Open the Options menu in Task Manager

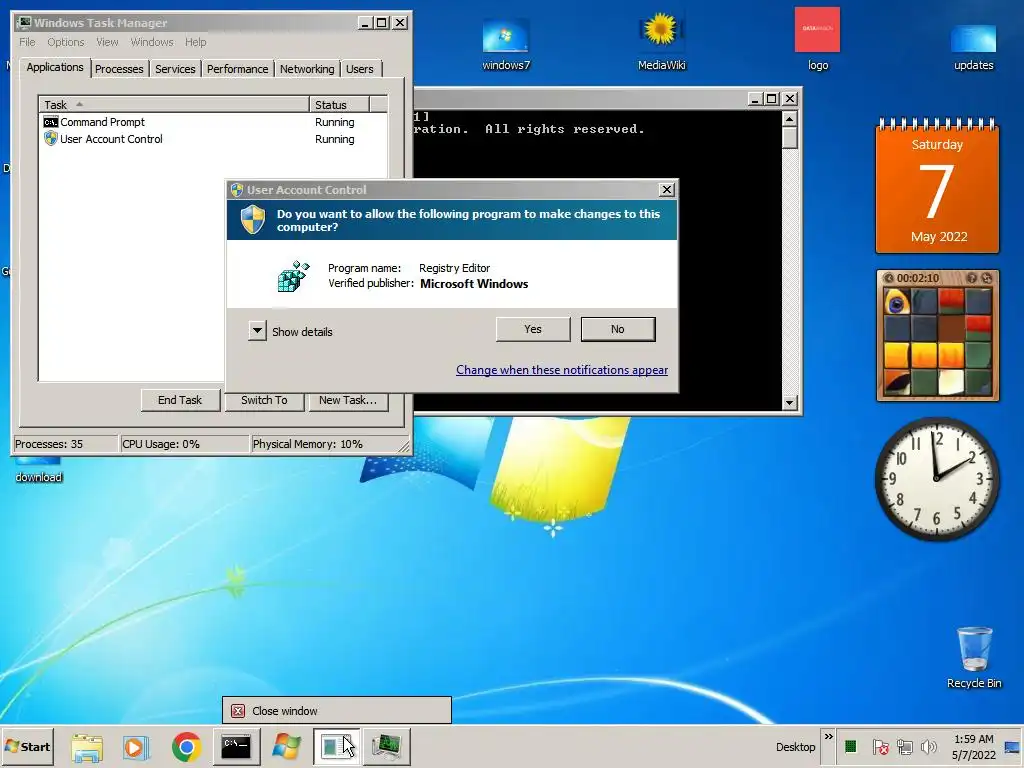coord(65,42)
